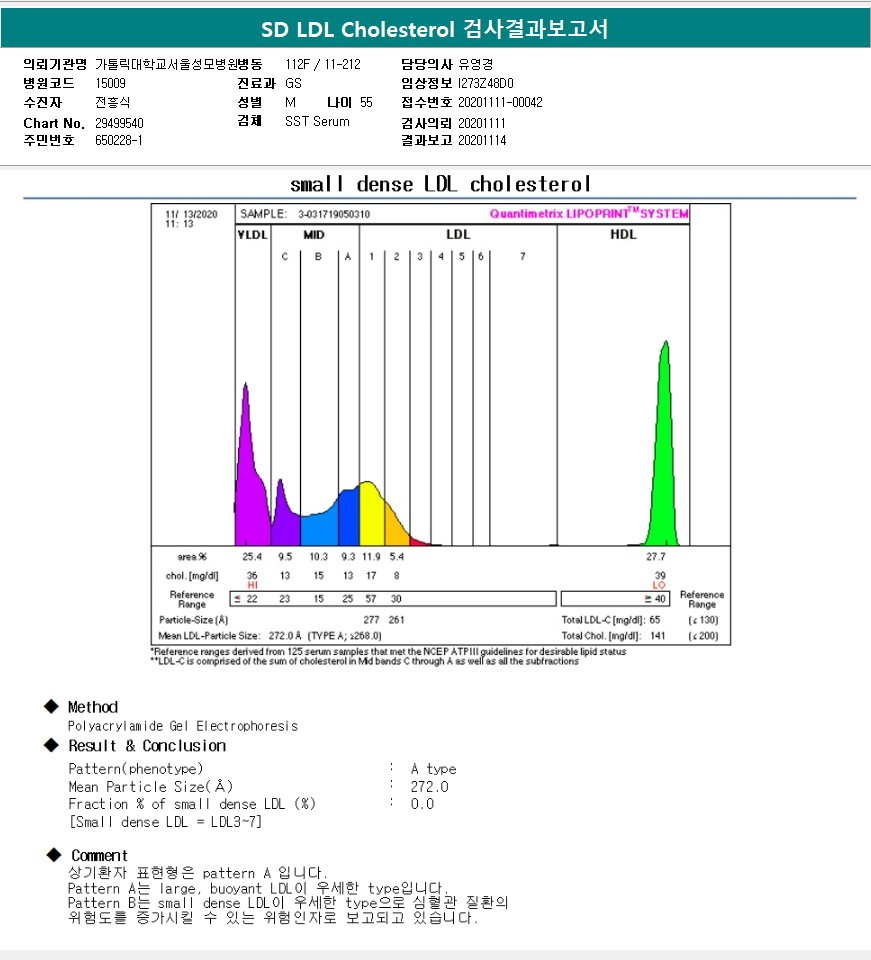The width and height of the screenshot is (871, 960).
Task: Select clinical info code 'I273Z48D0'
Action: coord(485,83)
